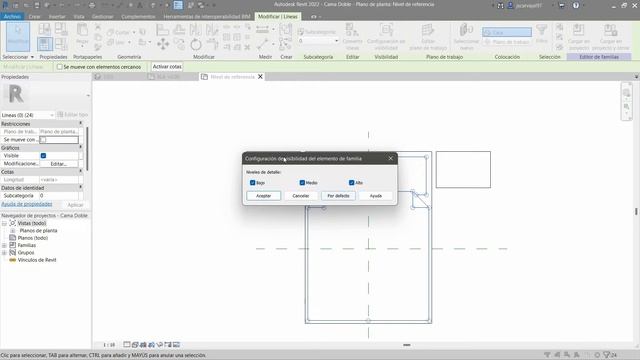Viewport: 640px width, 360px height.
Task: Collapse the Vistas (todo) tree node
Action: [4, 223]
